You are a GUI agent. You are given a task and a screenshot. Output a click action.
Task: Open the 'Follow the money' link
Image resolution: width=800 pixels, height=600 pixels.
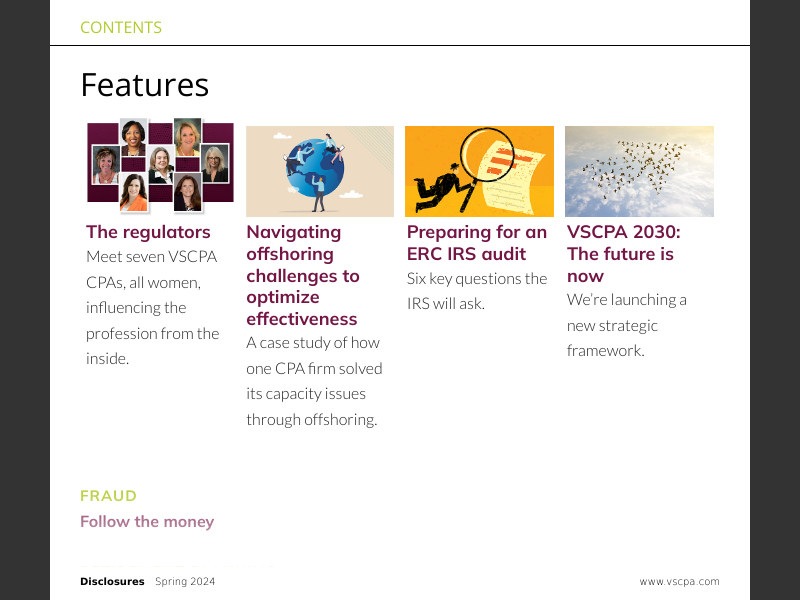tap(147, 522)
